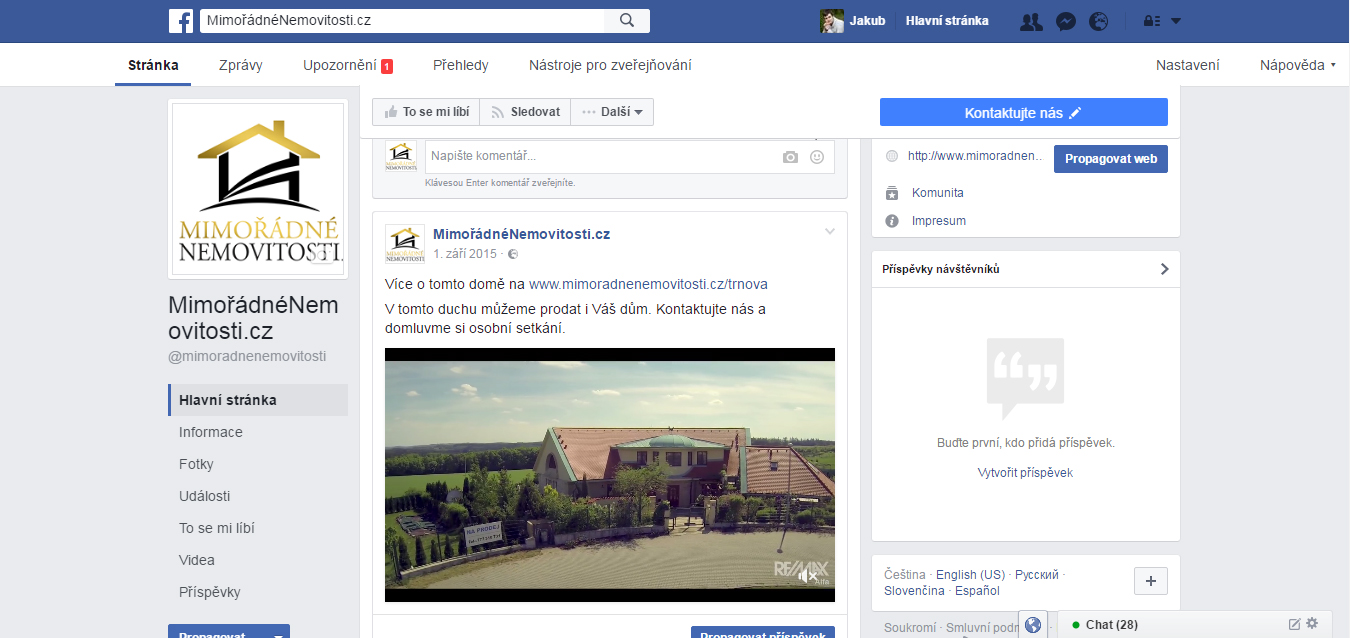Screen dimensions: 1350x638
Task: Compose new chat message icon
Action: click(x=1295, y=624)
